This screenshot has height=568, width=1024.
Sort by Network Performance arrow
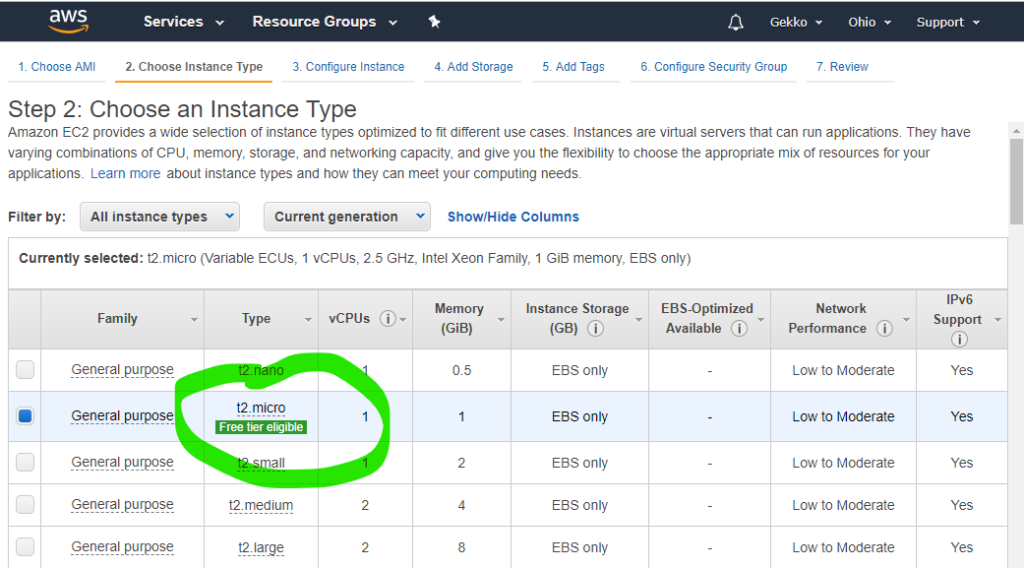click(x=906, y=320)
